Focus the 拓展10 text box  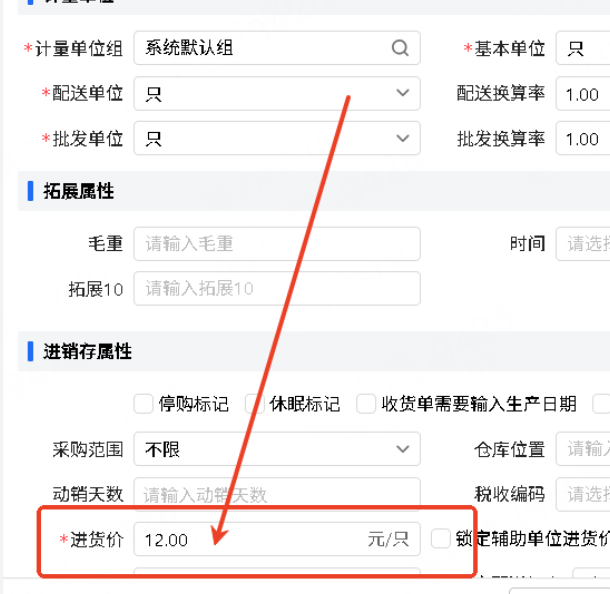coord(277,289)
